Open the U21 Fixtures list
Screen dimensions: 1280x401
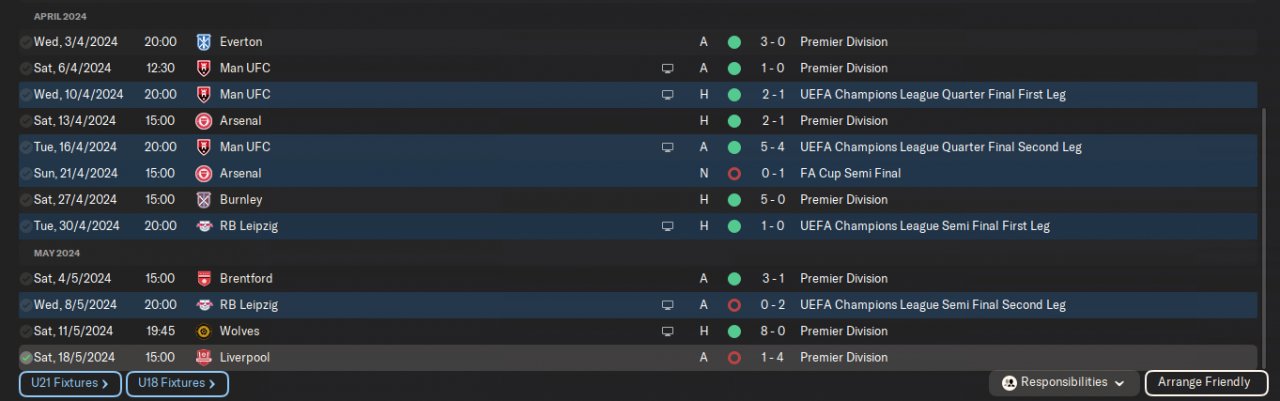click(70, 383)
